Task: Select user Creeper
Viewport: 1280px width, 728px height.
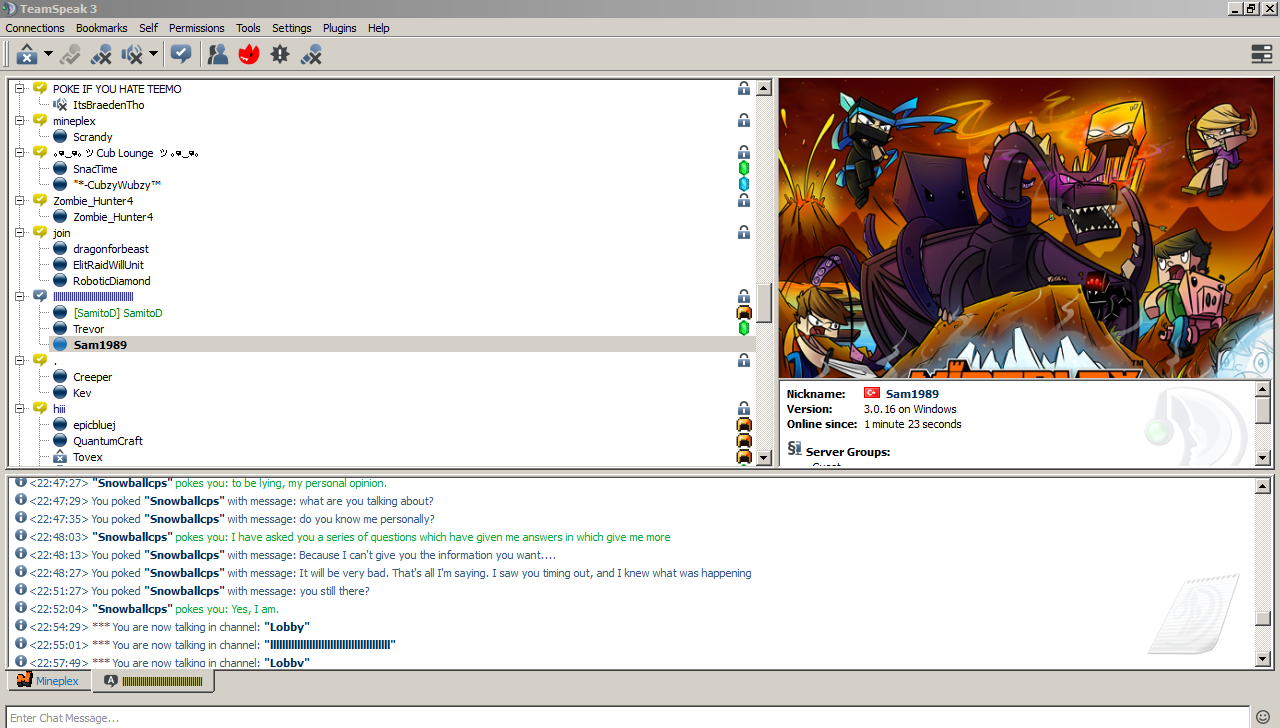Action: (93, 377)
